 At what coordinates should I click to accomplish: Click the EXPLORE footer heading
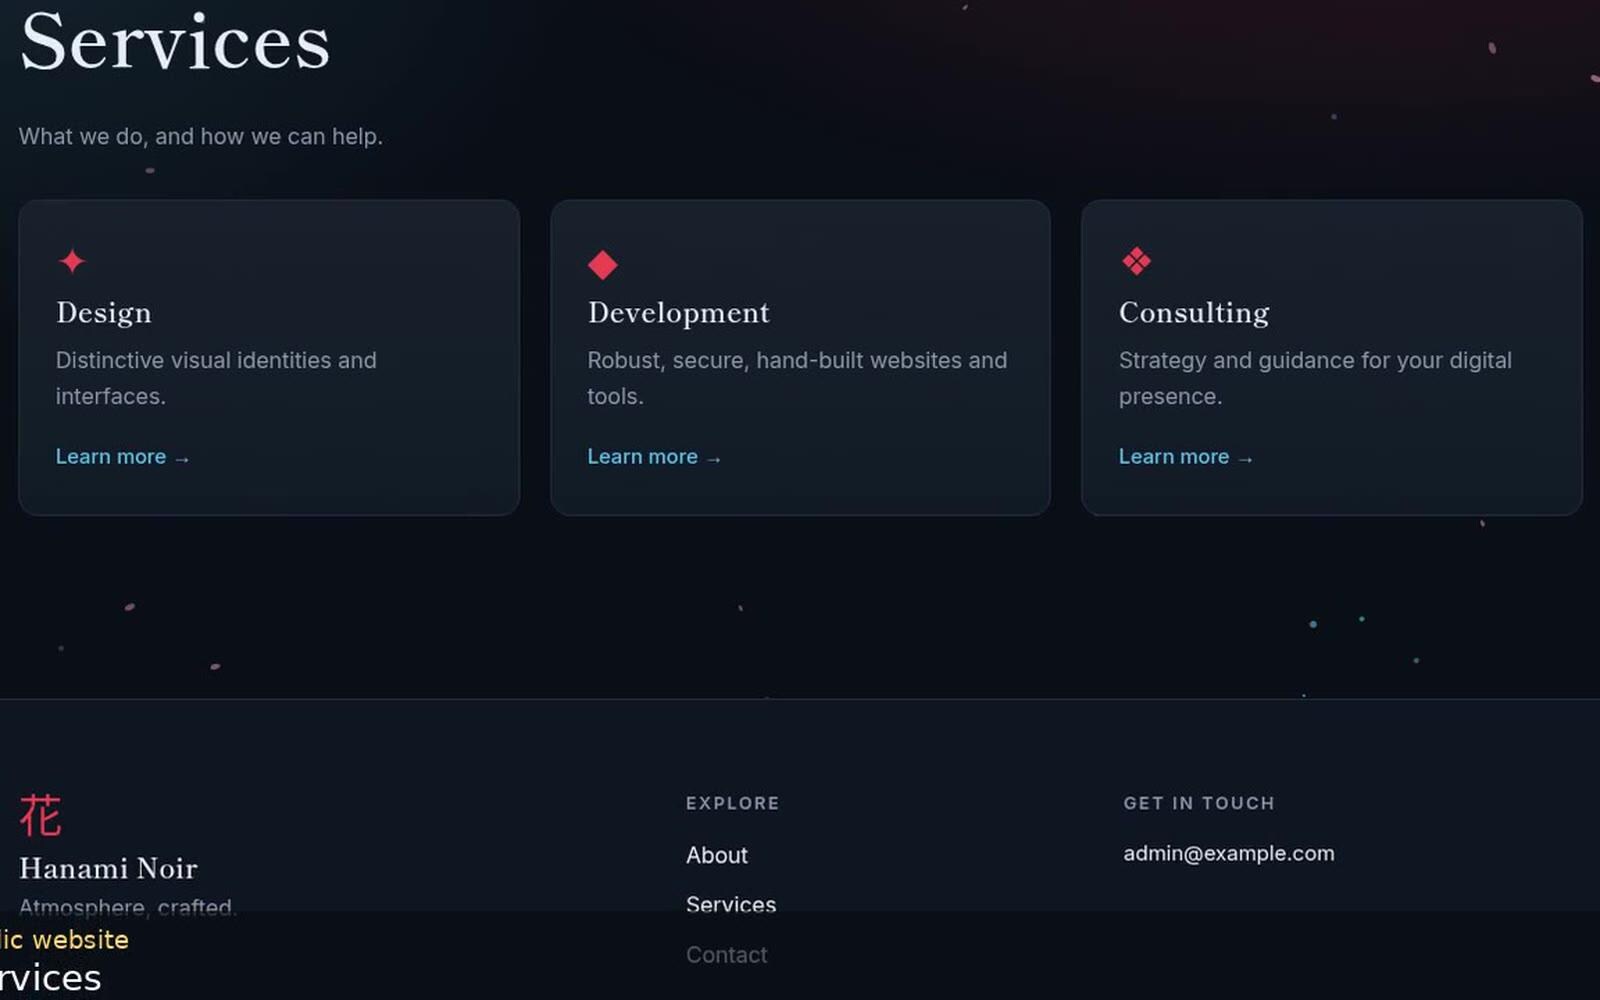point(733,803)
